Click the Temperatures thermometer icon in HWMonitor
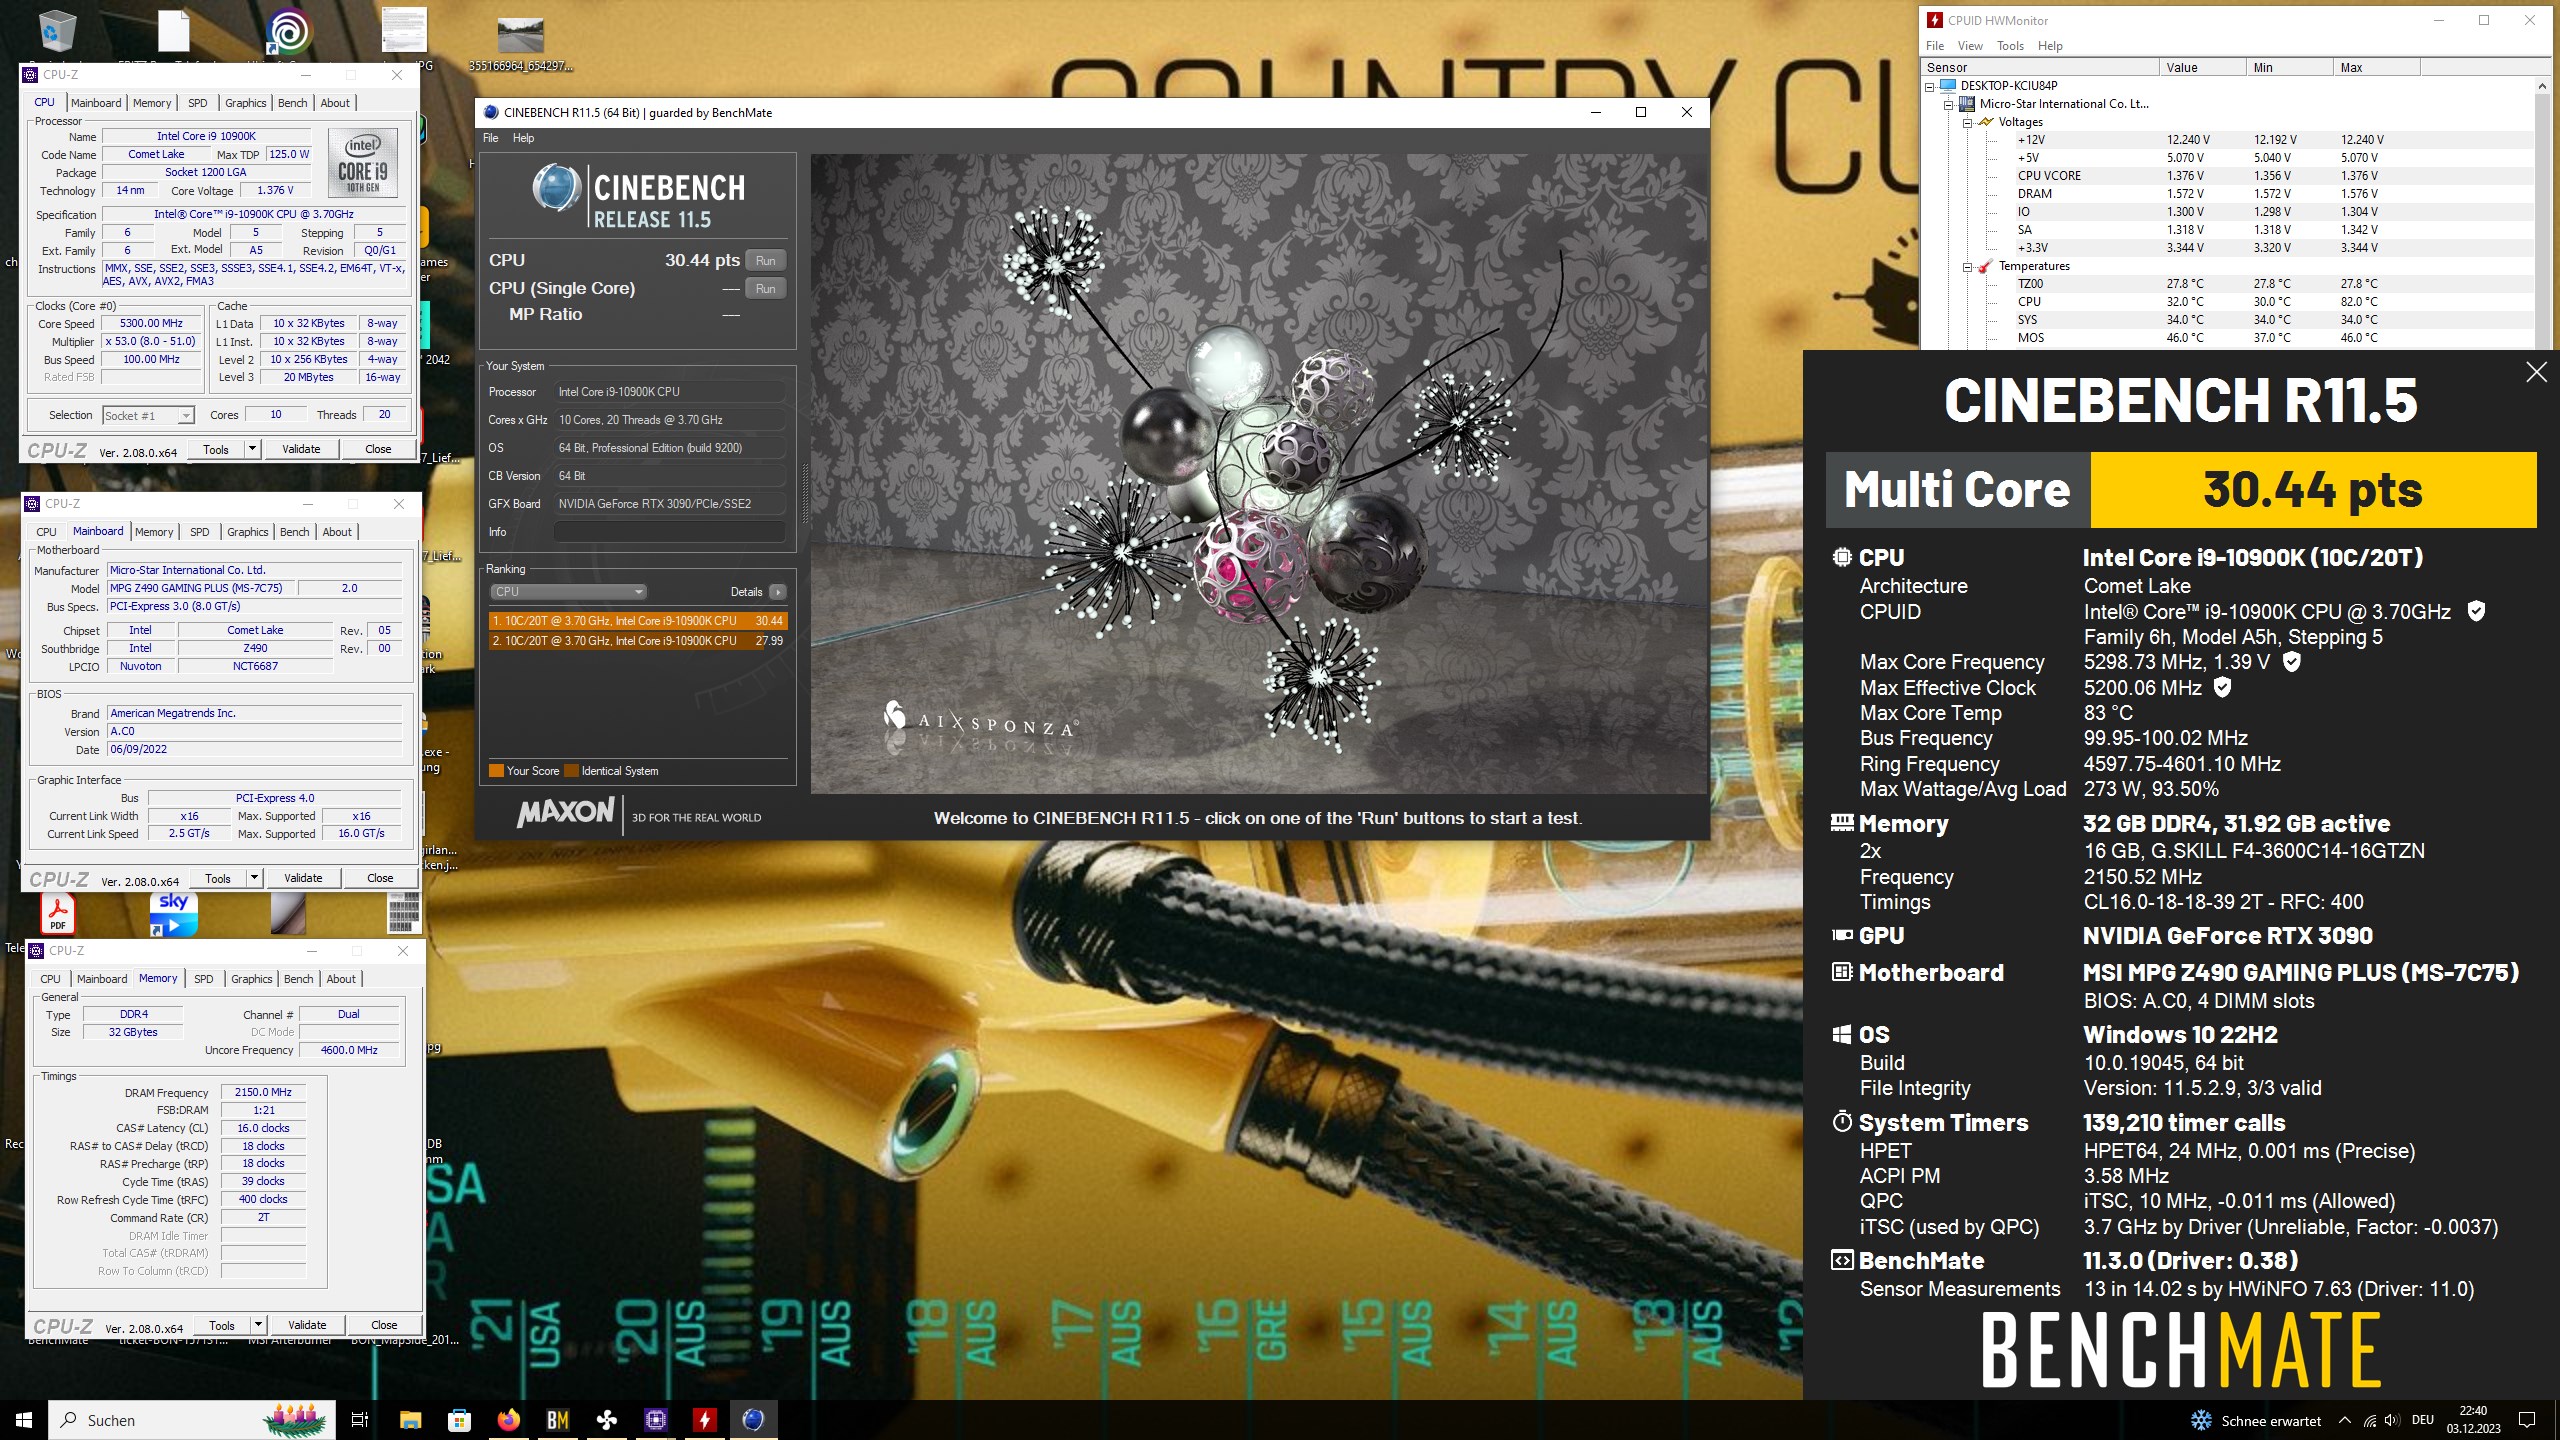Viewport: 2560px width, 1440px height. point(1984,266)
